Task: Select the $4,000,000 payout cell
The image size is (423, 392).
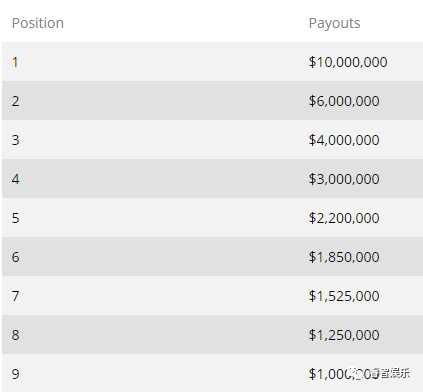Action: point(344,140)
